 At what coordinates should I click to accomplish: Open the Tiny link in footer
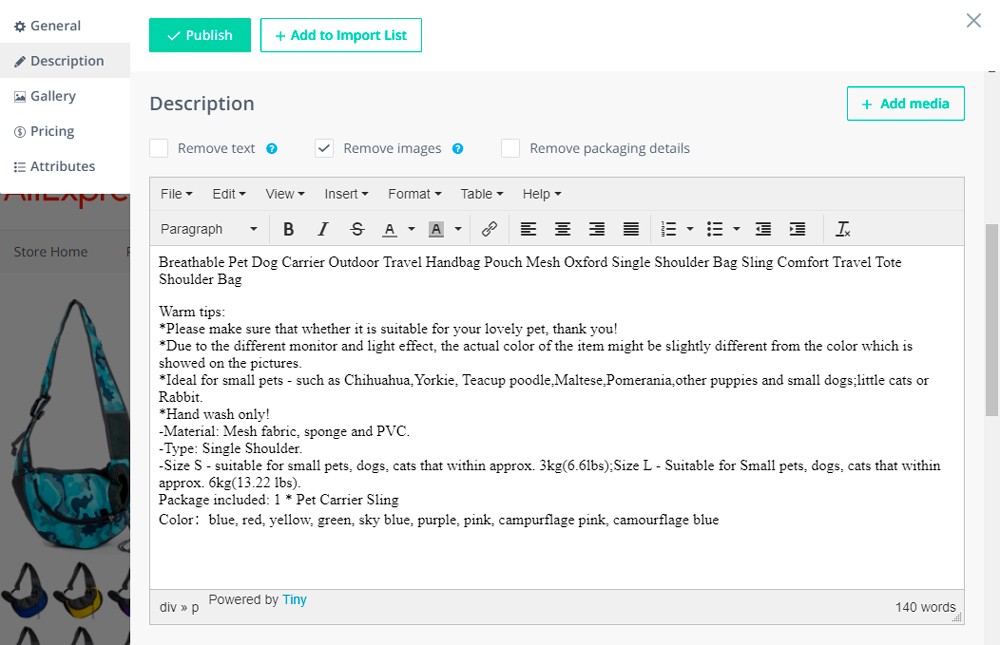click(x=295, y=600)
